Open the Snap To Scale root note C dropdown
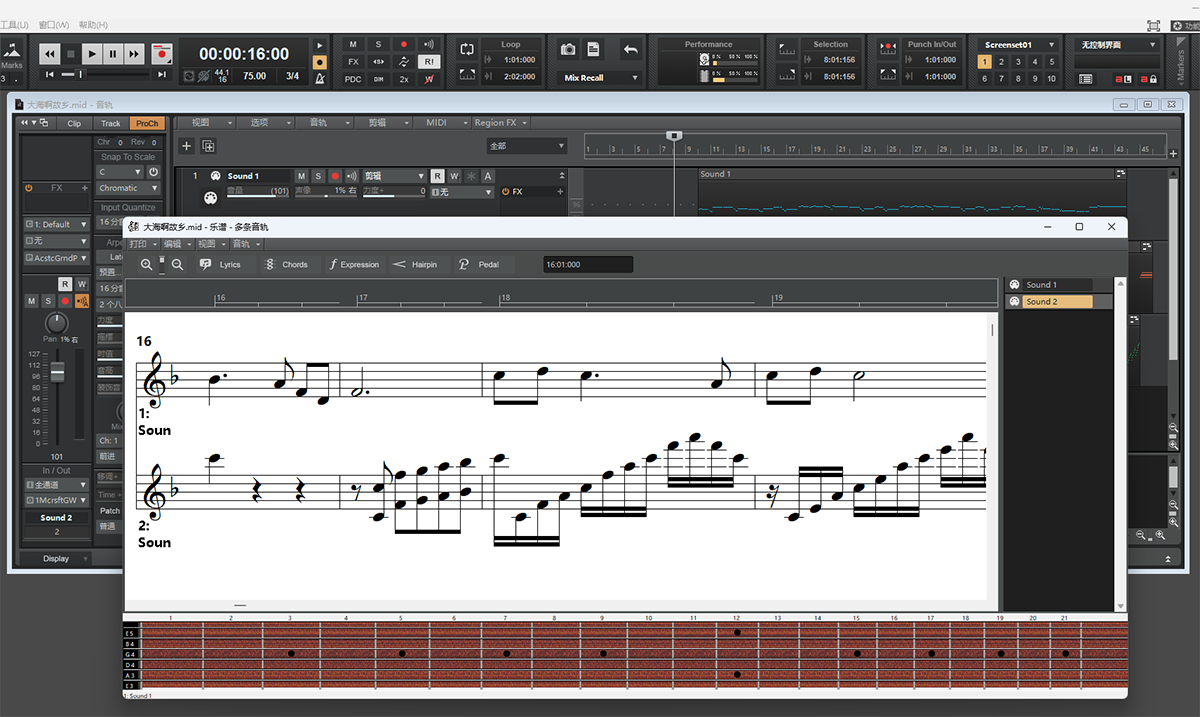 pos(121,172)
